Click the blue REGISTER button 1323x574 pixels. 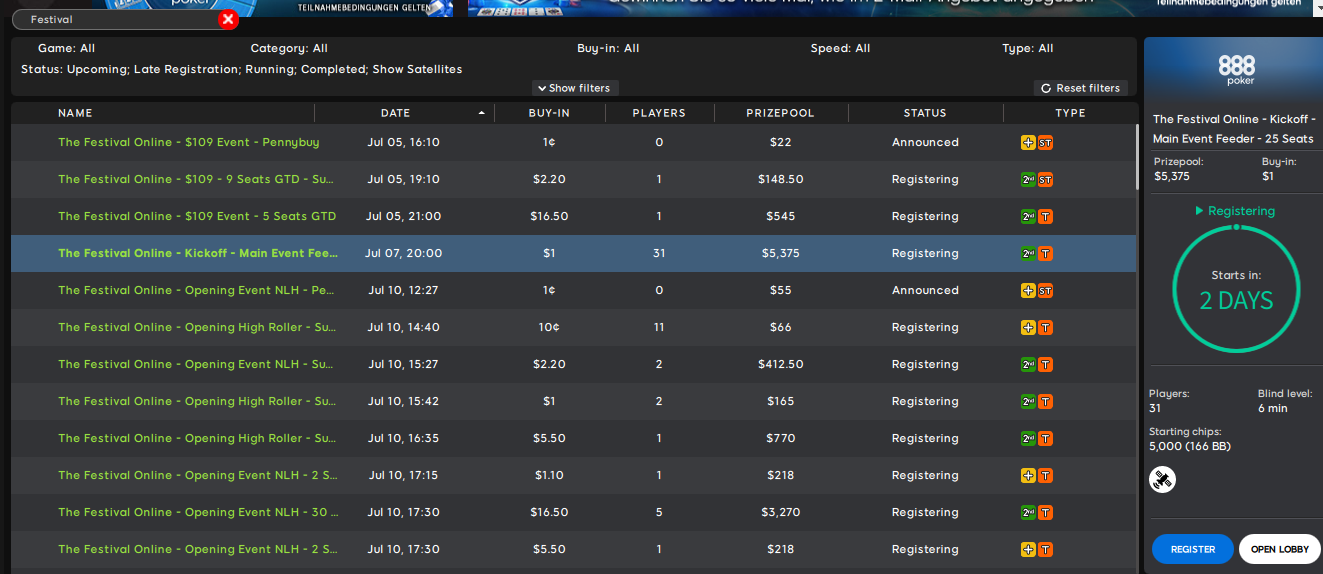(x=1193, y=549)
